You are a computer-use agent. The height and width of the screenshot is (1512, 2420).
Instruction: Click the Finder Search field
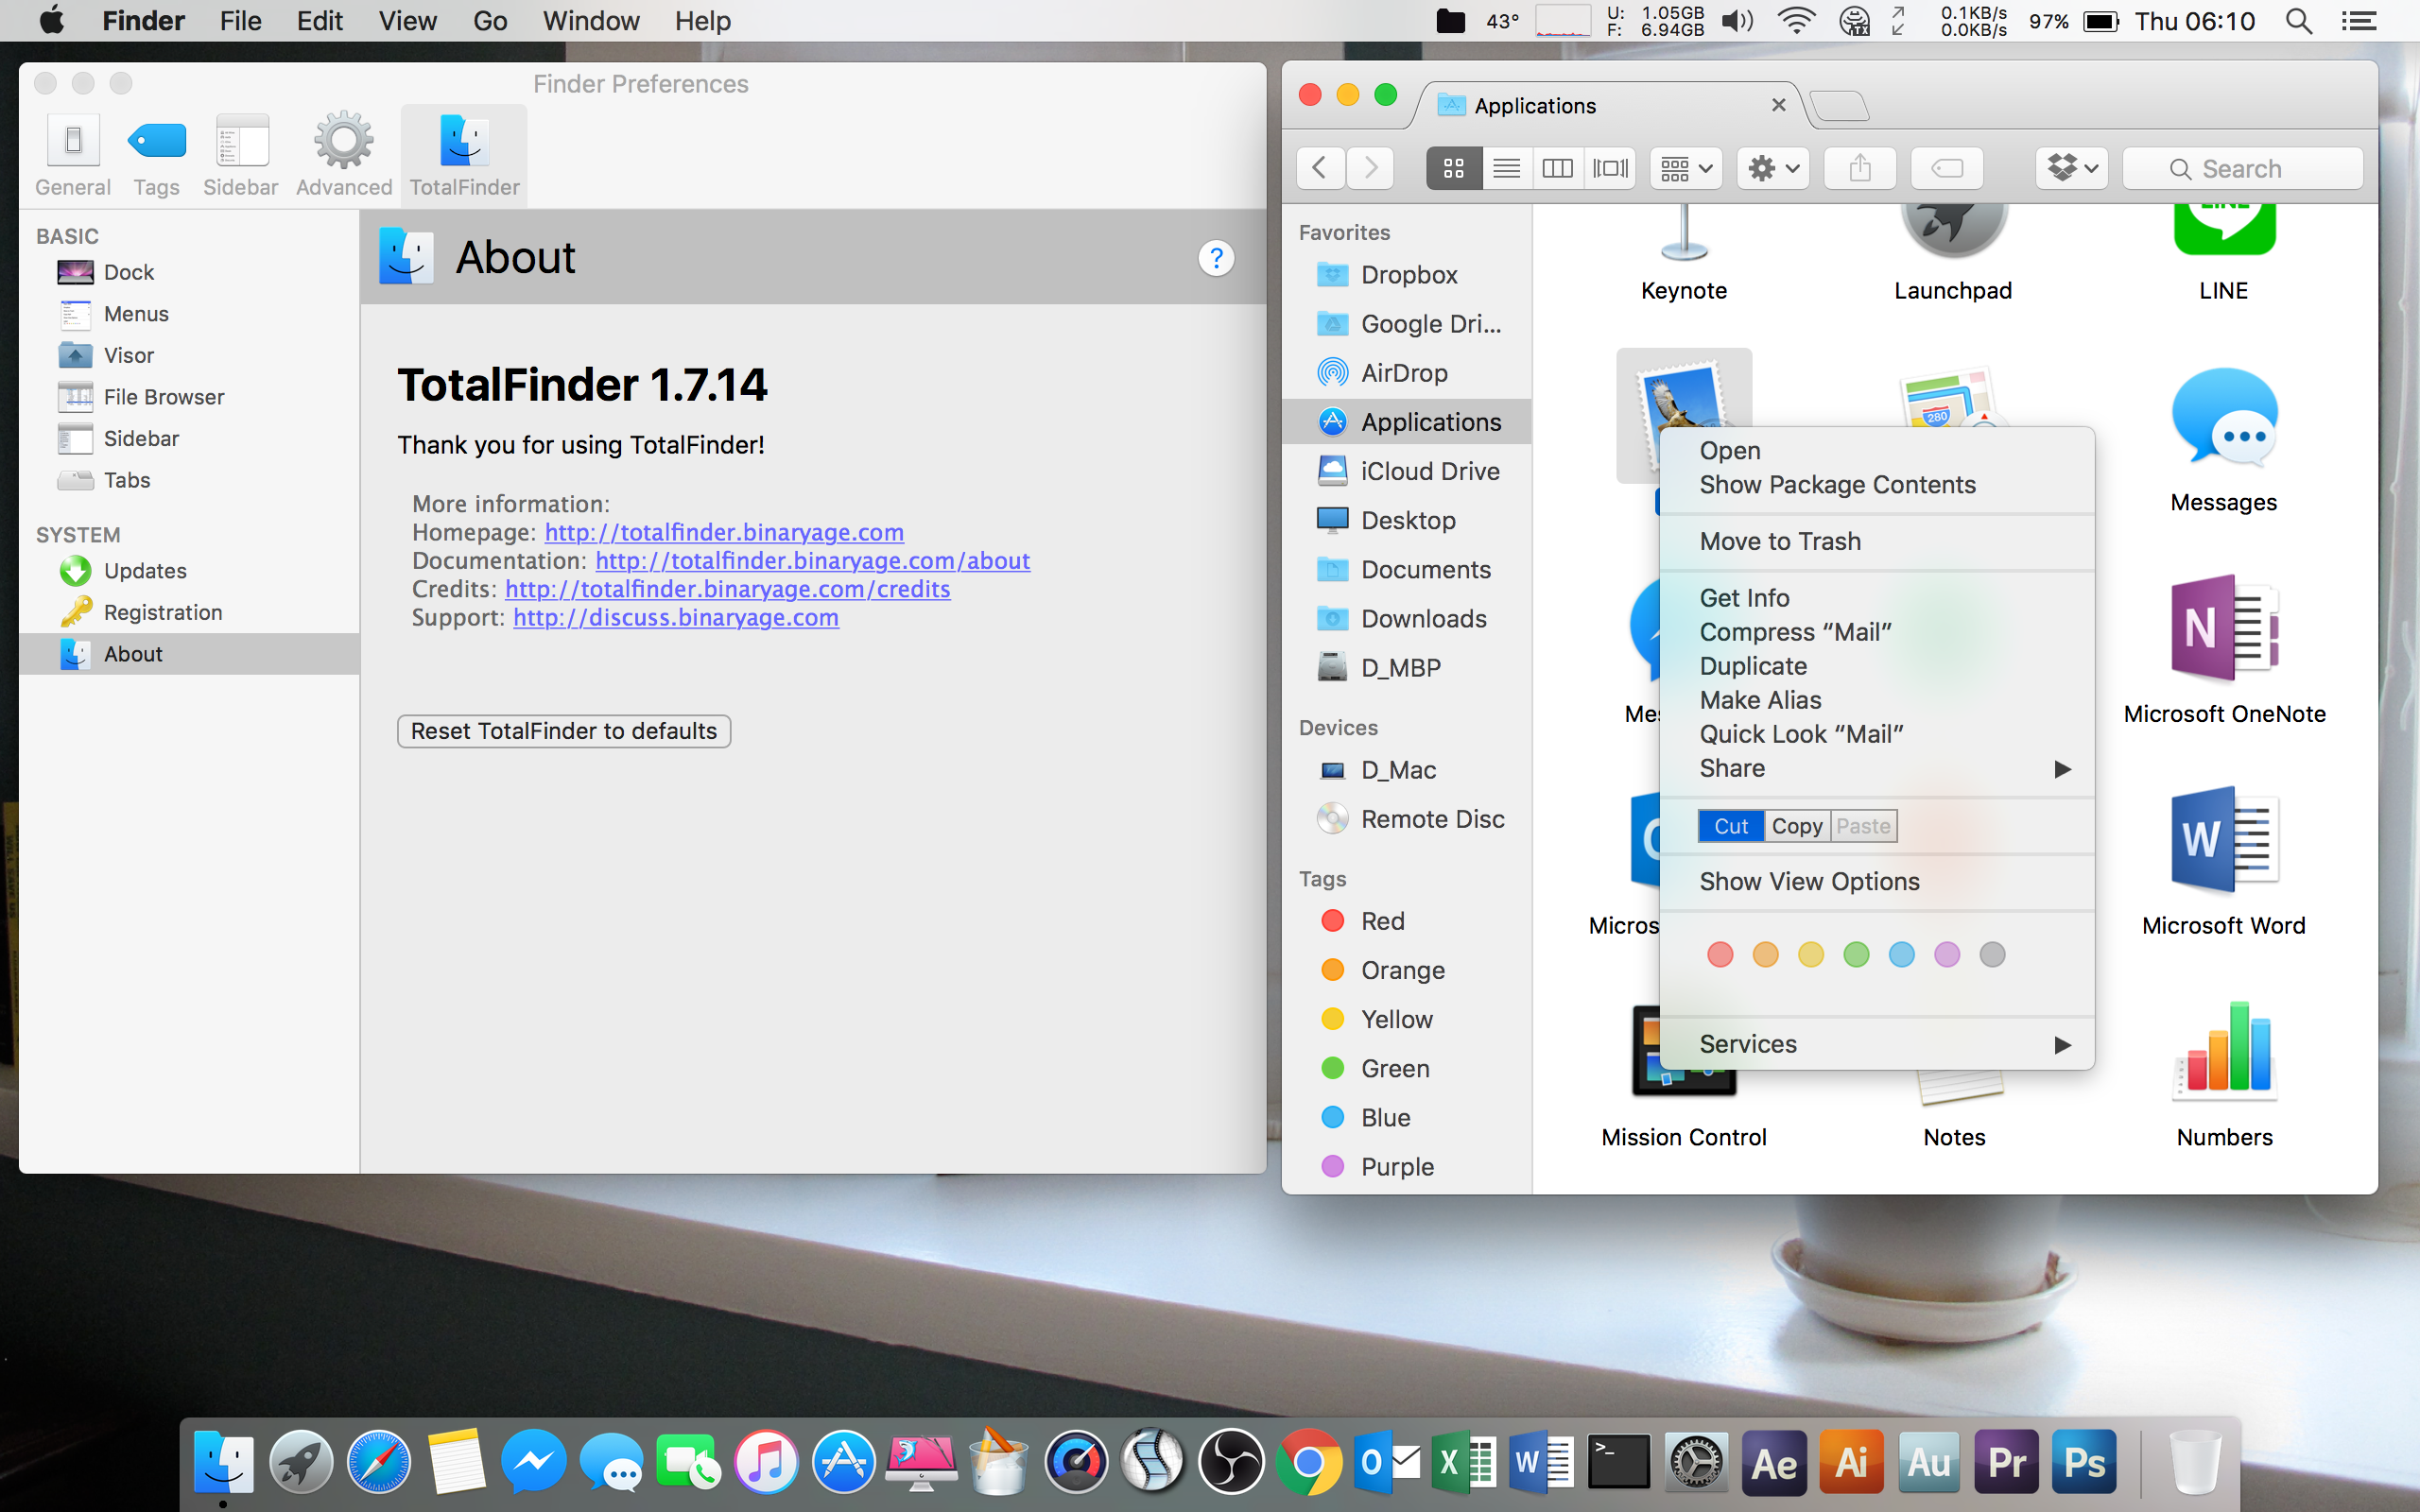pyautogui.click(x=2243, y=168)
